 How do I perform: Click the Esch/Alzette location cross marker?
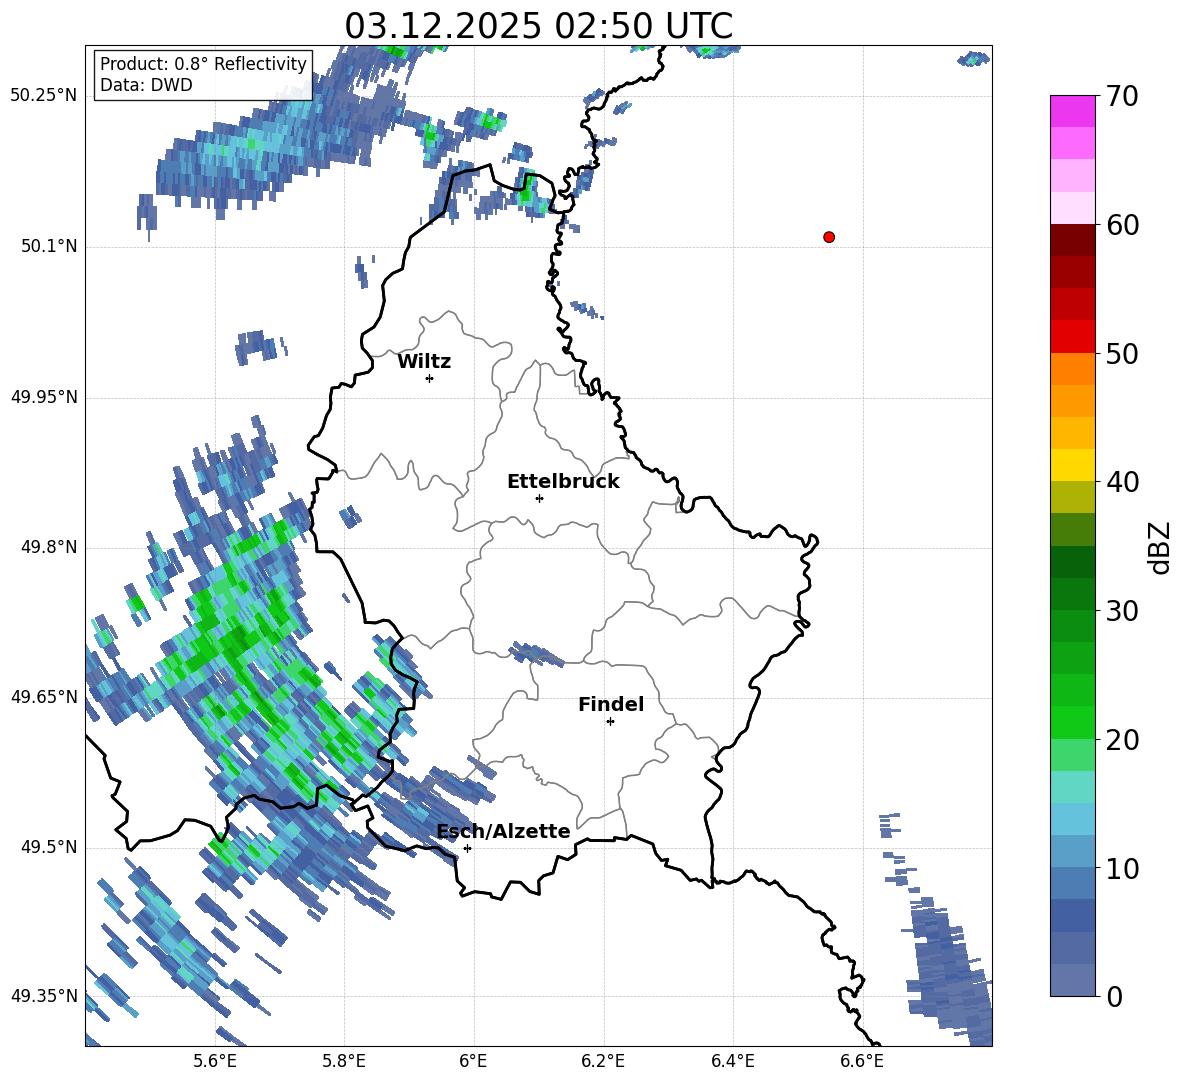467,848
